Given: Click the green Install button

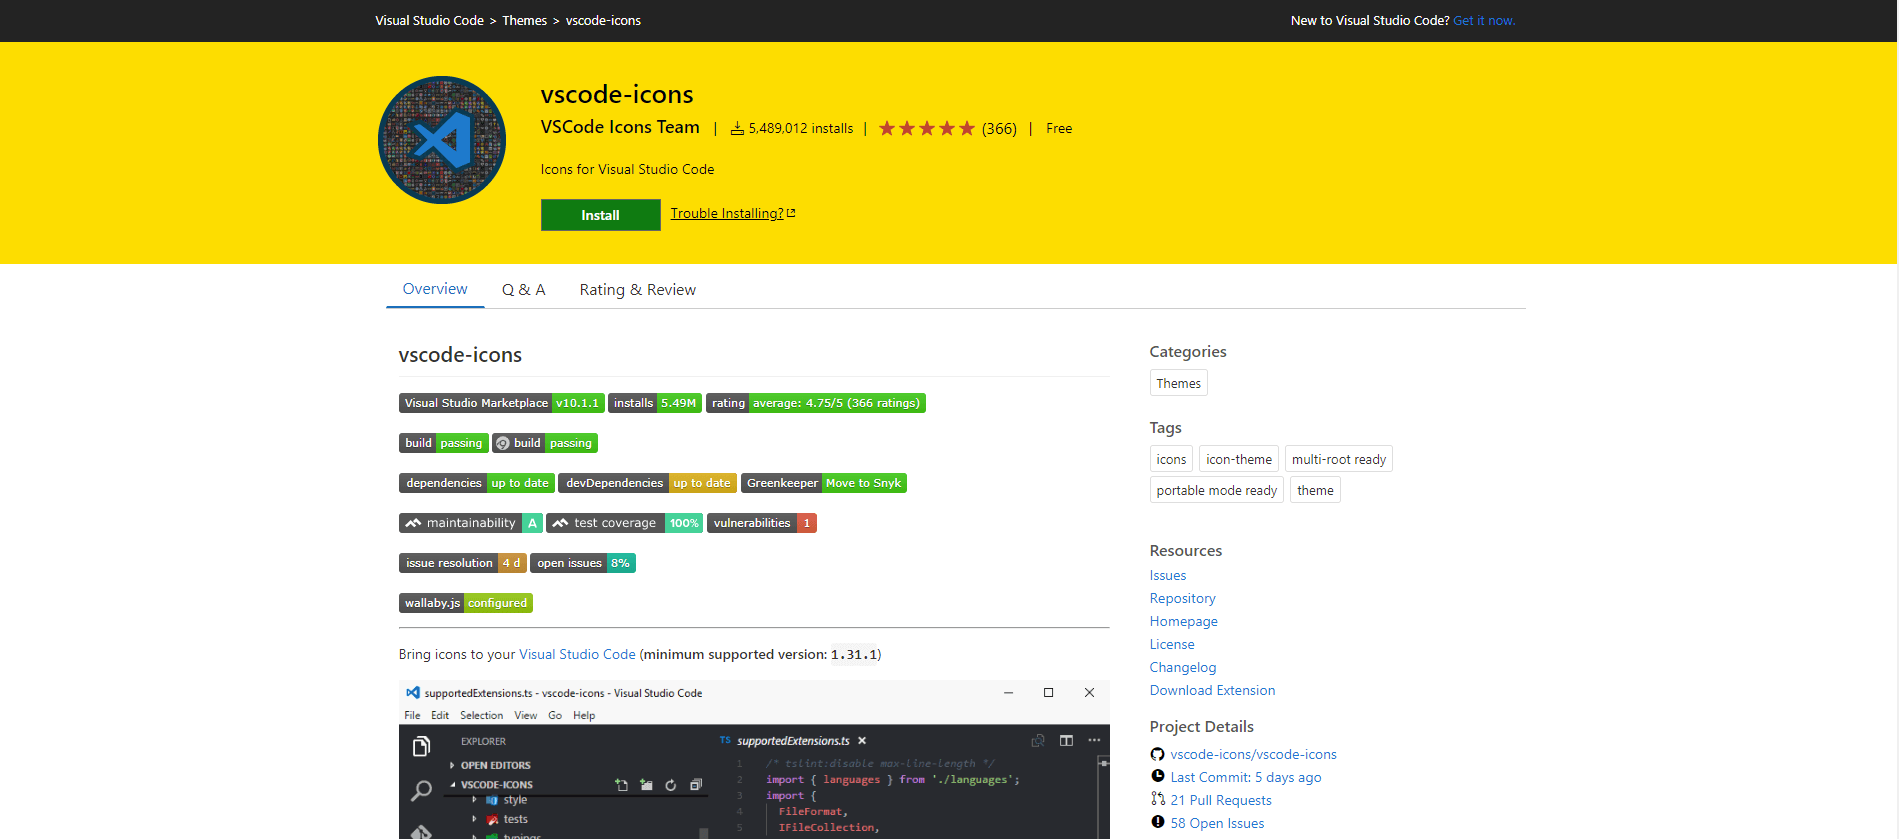Looking at the screenshot, I should click(x=600, y=215).
